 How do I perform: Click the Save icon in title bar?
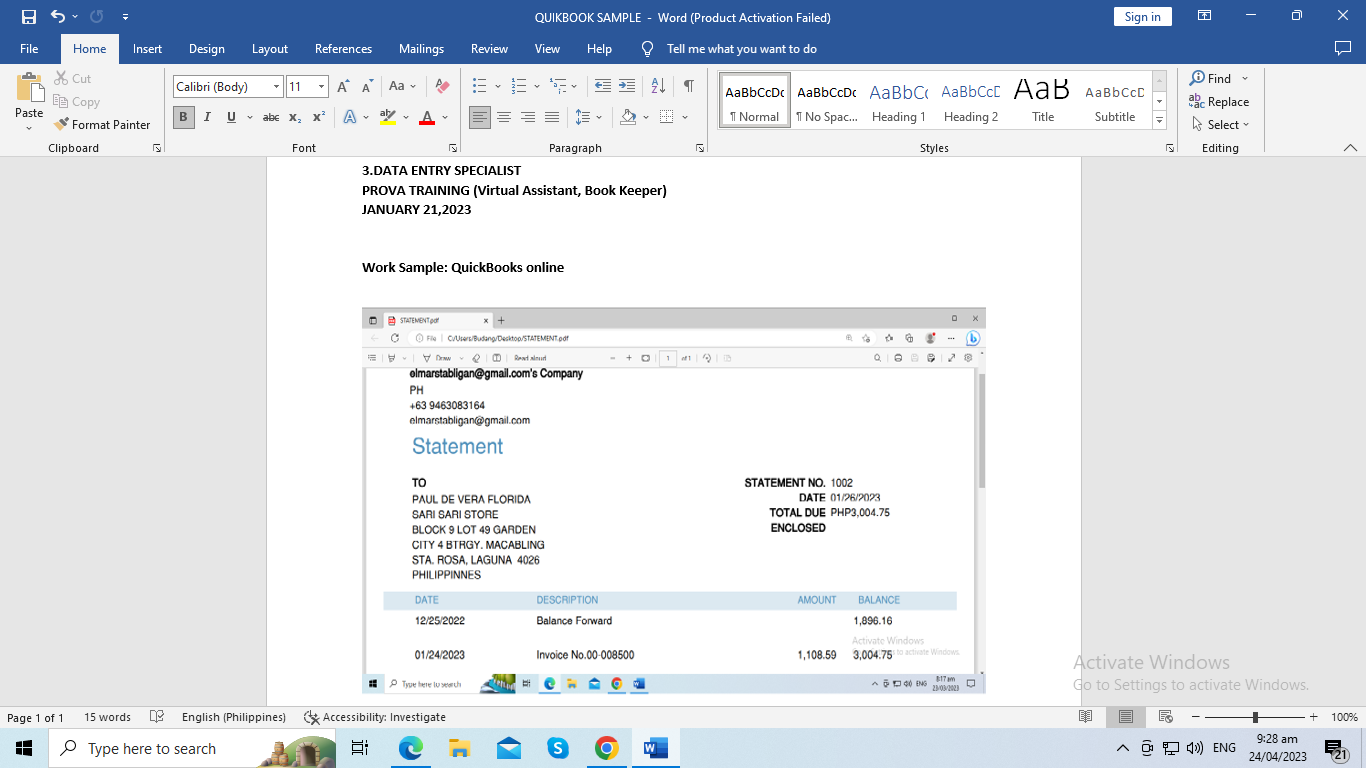[28, 17]
